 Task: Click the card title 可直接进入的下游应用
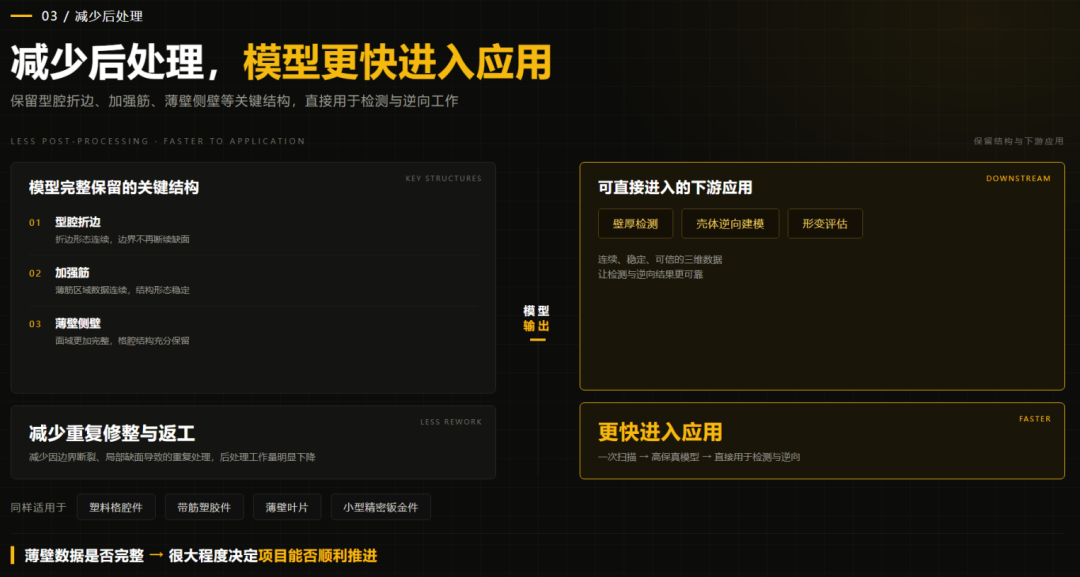[x=675, y=187]
